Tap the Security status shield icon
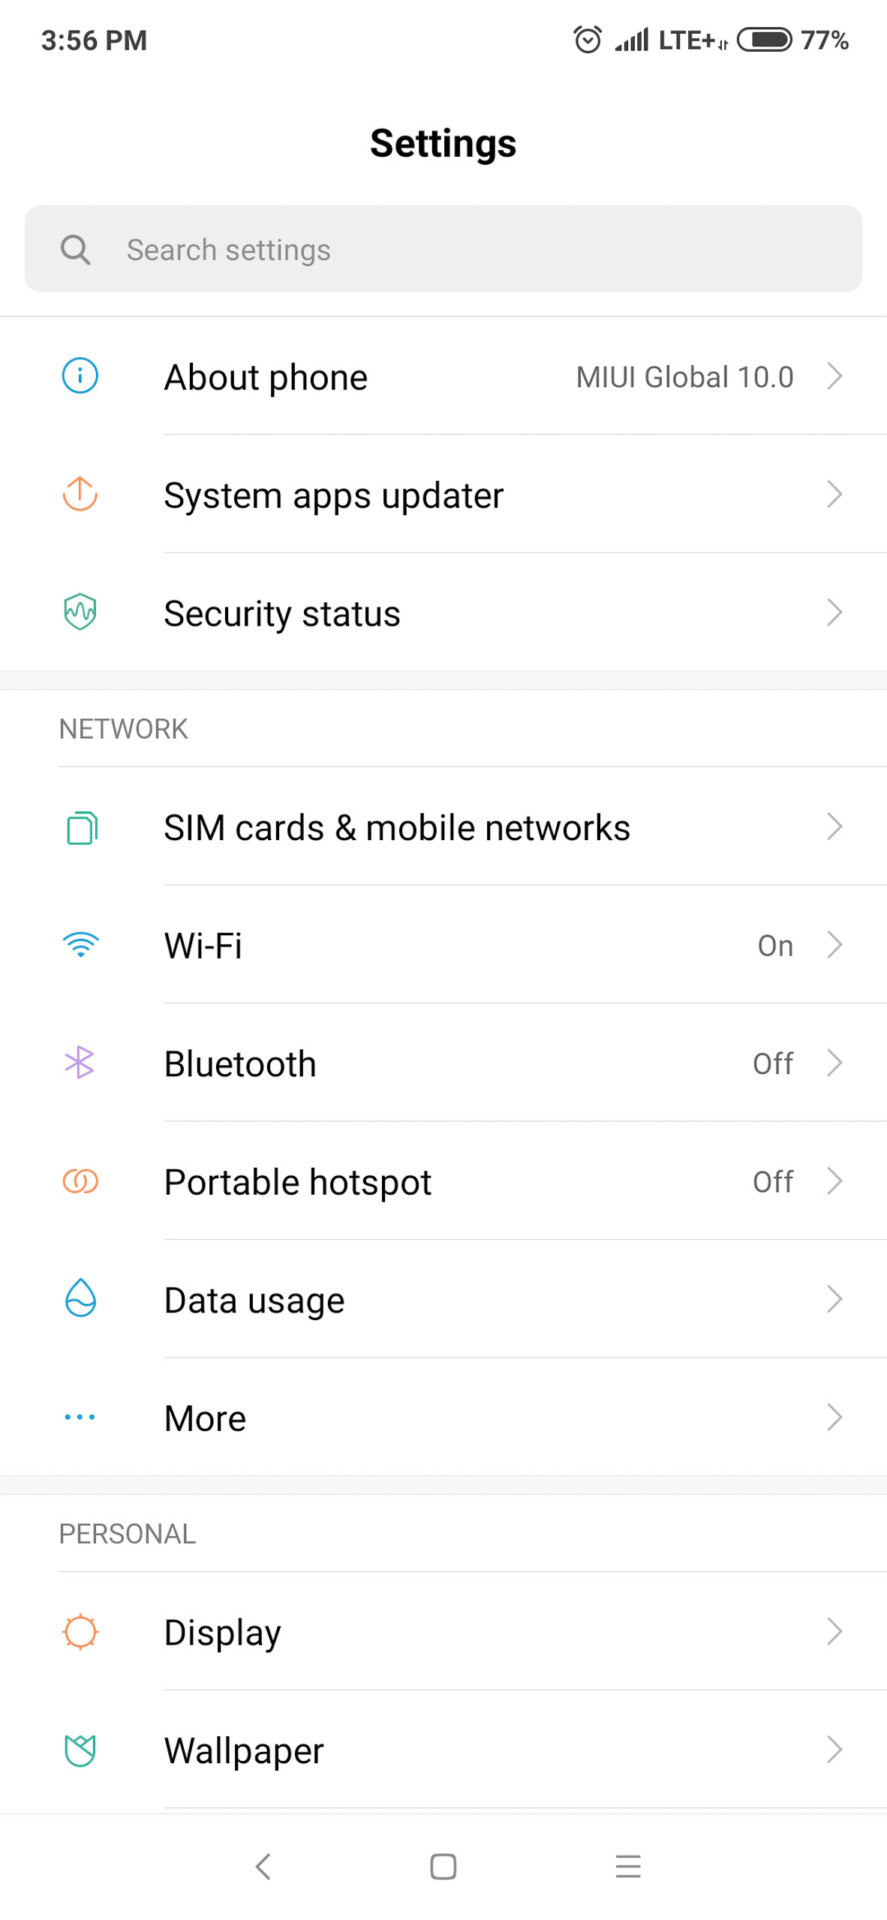The width and height of the screenshot is (887, 1920). [x=80, y=612]
